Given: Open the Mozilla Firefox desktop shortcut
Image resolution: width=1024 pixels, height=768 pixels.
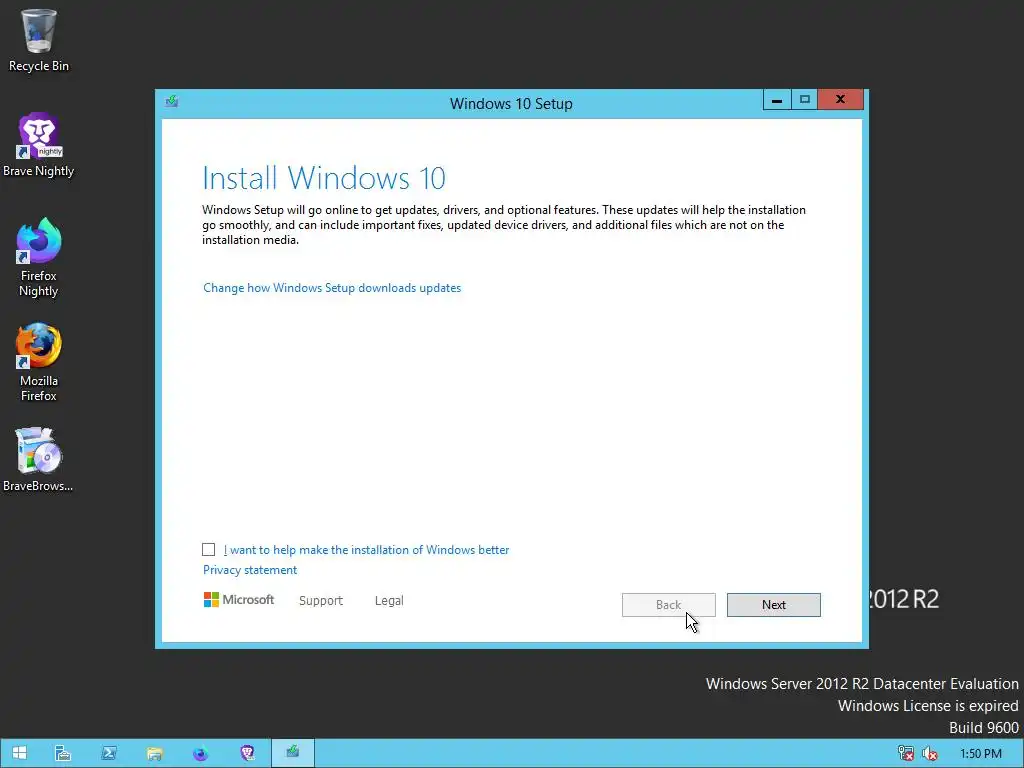Looking at the screenshot, I should (x=39, y=362).
